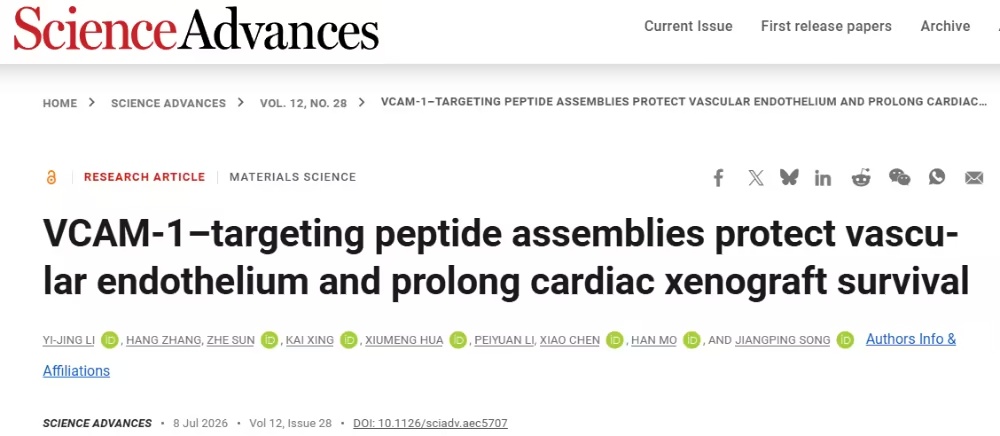Share article via WhatsApp icon
The image size is (1000, 436).
click(x=937, y=177)
